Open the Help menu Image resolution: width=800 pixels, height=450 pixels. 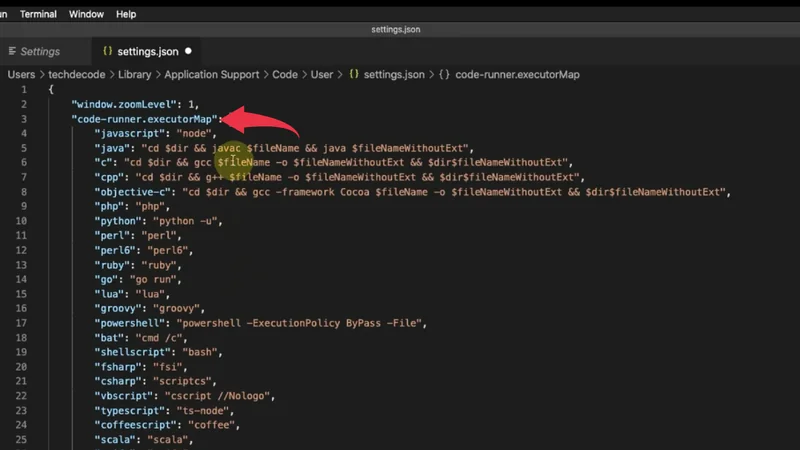point(126,14)
